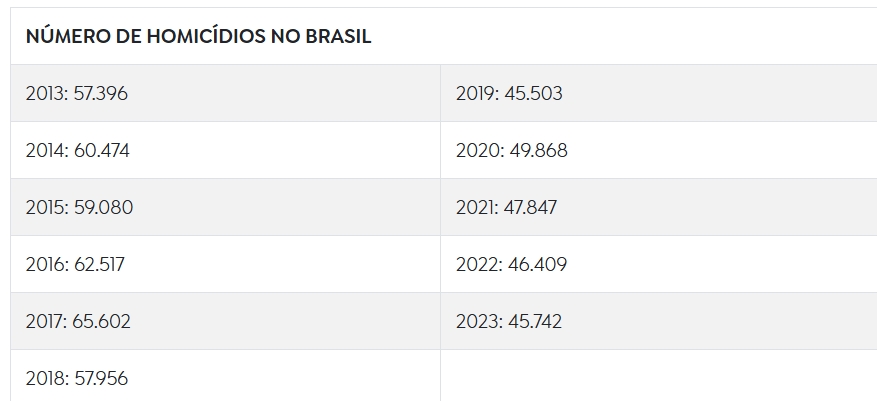Select the 2018: 57.956 cell
Viewport: 877px width, 401px height.
(225, 375)
